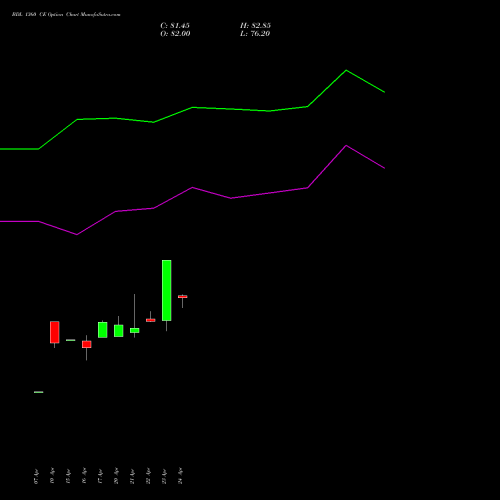This screenshot has width=500, height=500.
Task: Click the close price value C: 81.45
Action: (175, 25)
